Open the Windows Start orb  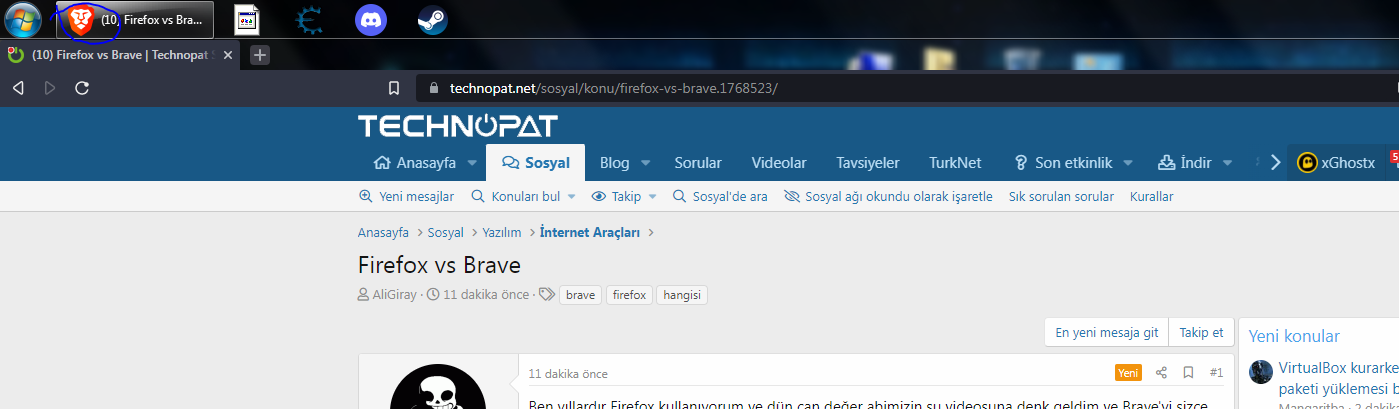pos(22,19)
